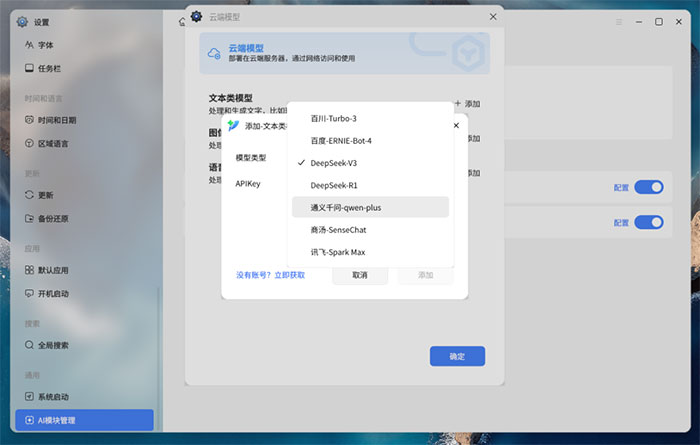Screen dimensions: 700x445
Task: Click the 文本类模型 heading
Action: click(x=231, y=98)
